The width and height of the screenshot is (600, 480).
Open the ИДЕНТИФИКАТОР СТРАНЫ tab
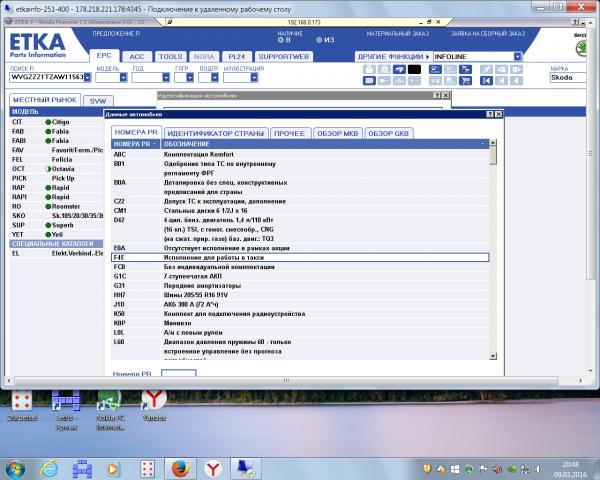pyautogui.click(x=216, y=133)
